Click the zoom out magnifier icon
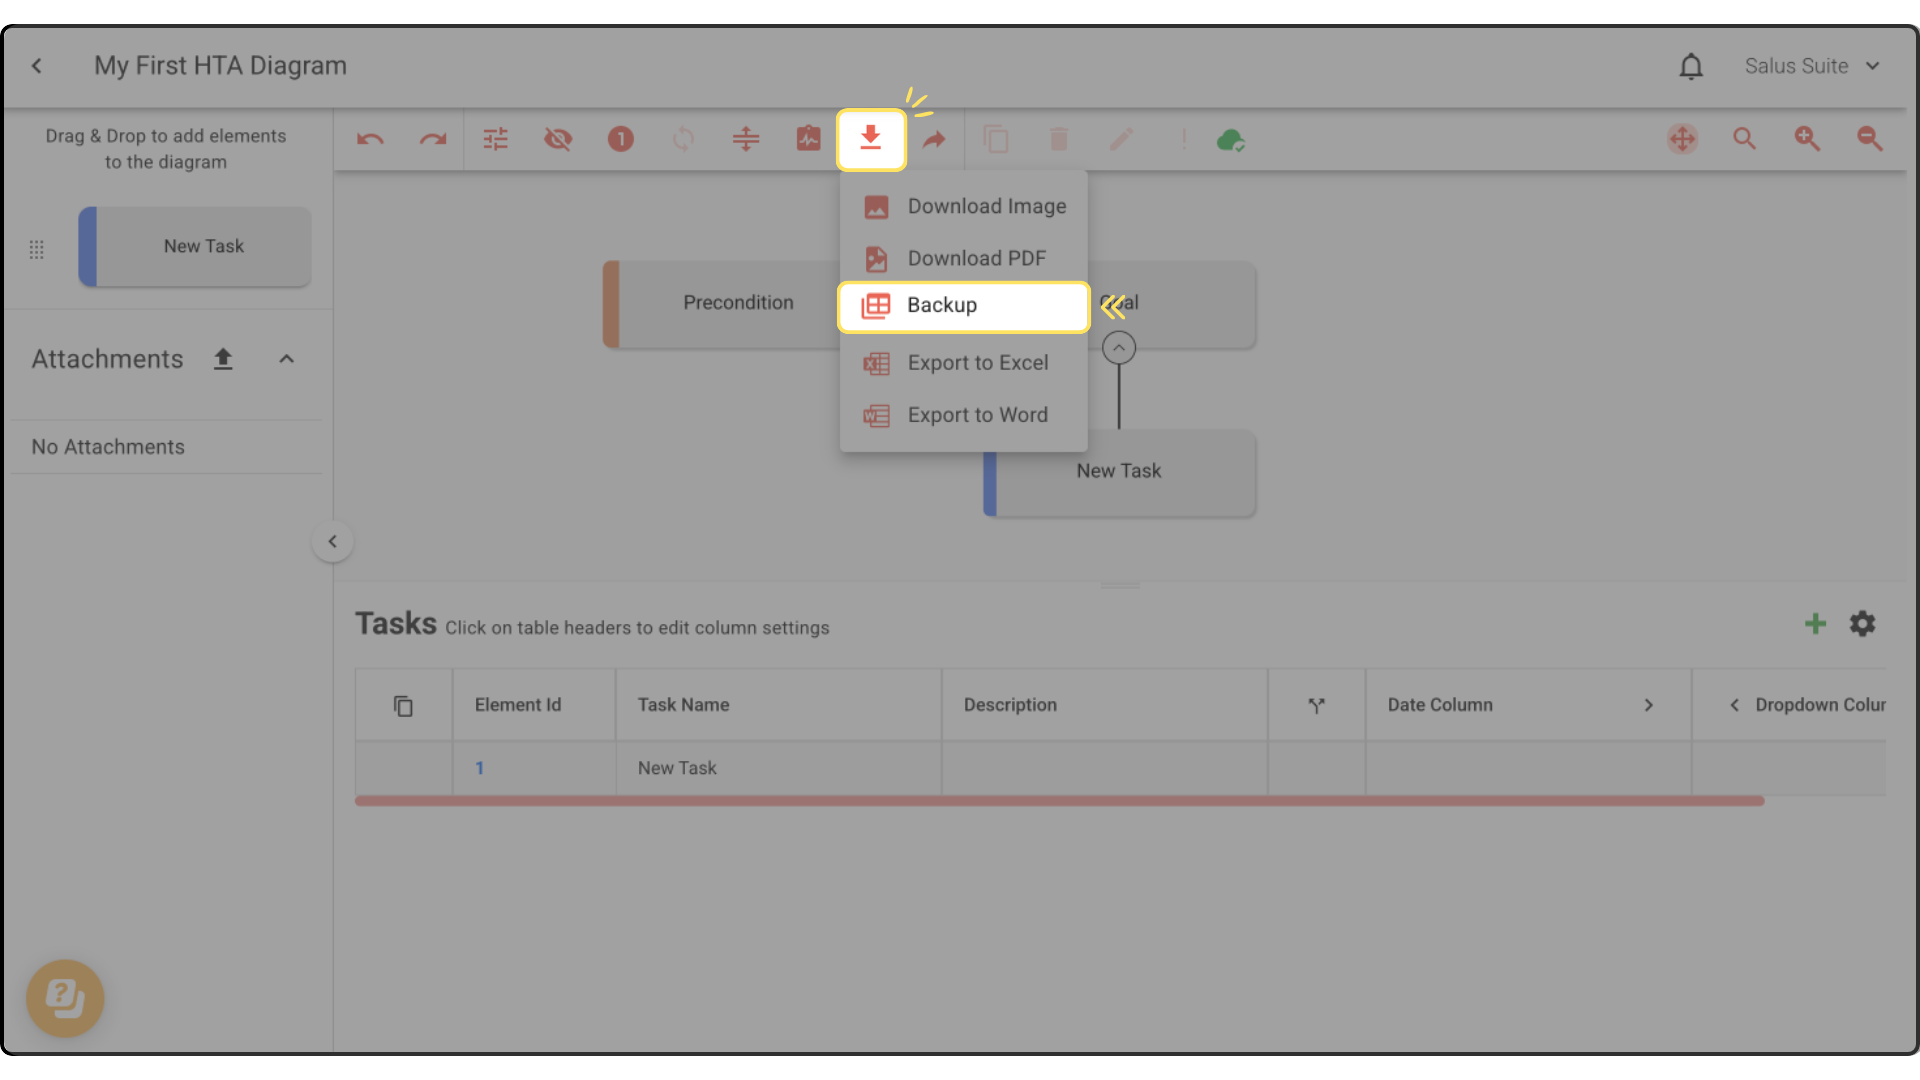Image resolution: width=1920 pixels, height=1080 pixels. [1869, 140]
